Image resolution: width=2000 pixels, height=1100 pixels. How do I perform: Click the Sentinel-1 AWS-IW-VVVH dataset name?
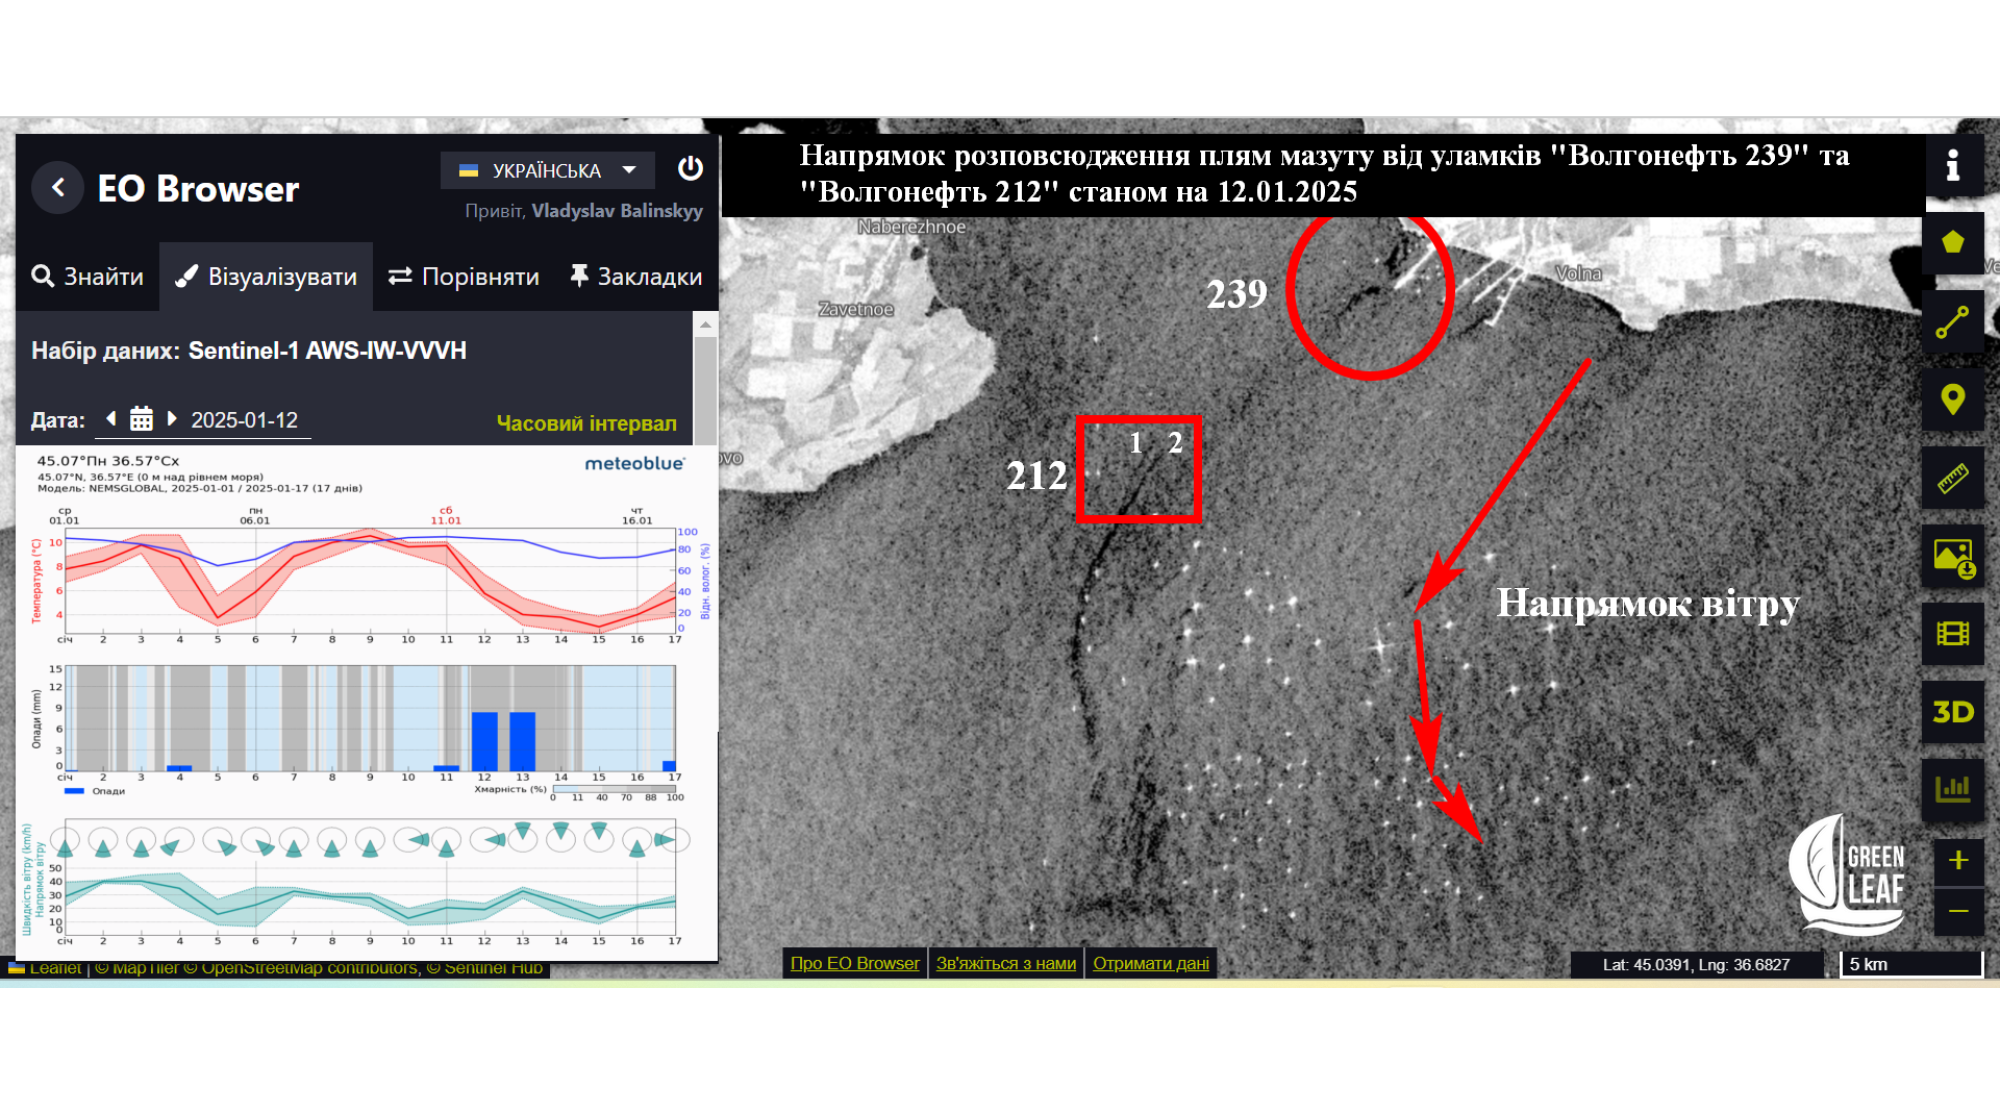(327, 351)
